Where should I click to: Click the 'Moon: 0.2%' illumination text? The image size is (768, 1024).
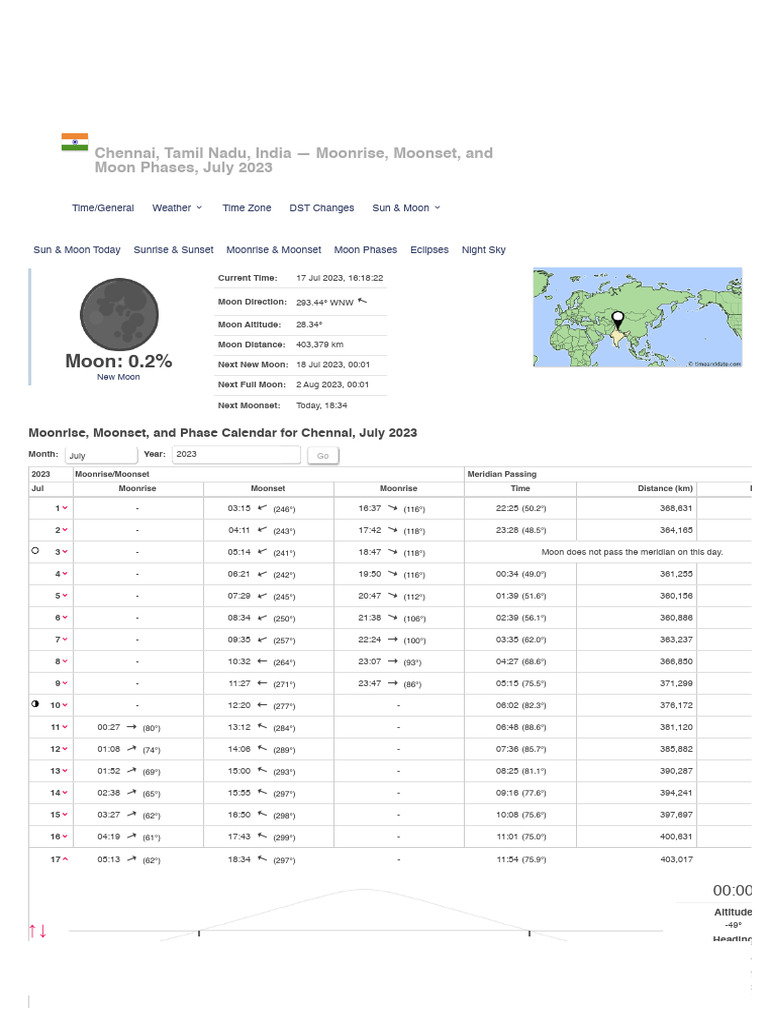118,361
